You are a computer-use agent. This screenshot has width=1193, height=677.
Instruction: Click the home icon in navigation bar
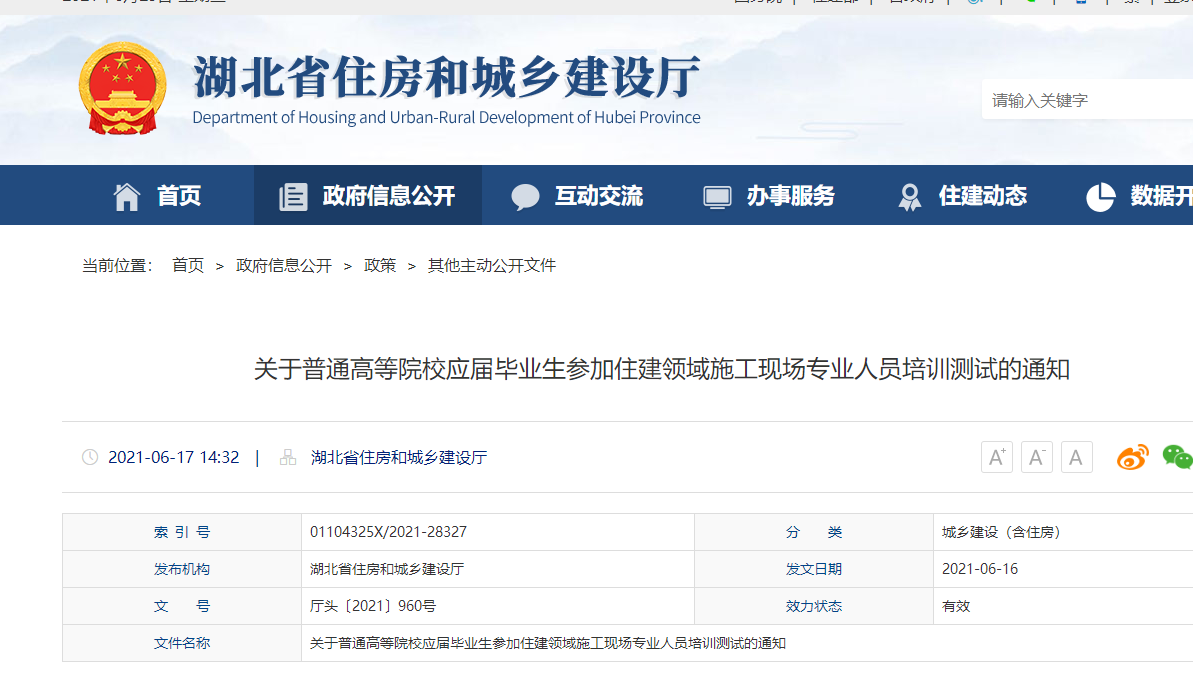click(x=127, y=197)
